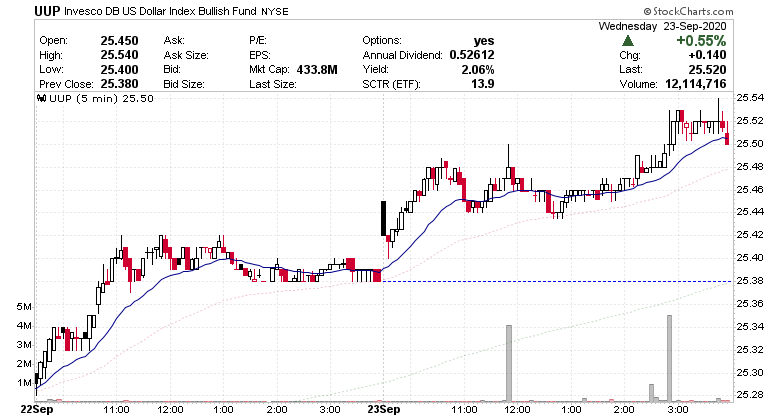
Task: Click the EPS label
Action: [259, 55]
